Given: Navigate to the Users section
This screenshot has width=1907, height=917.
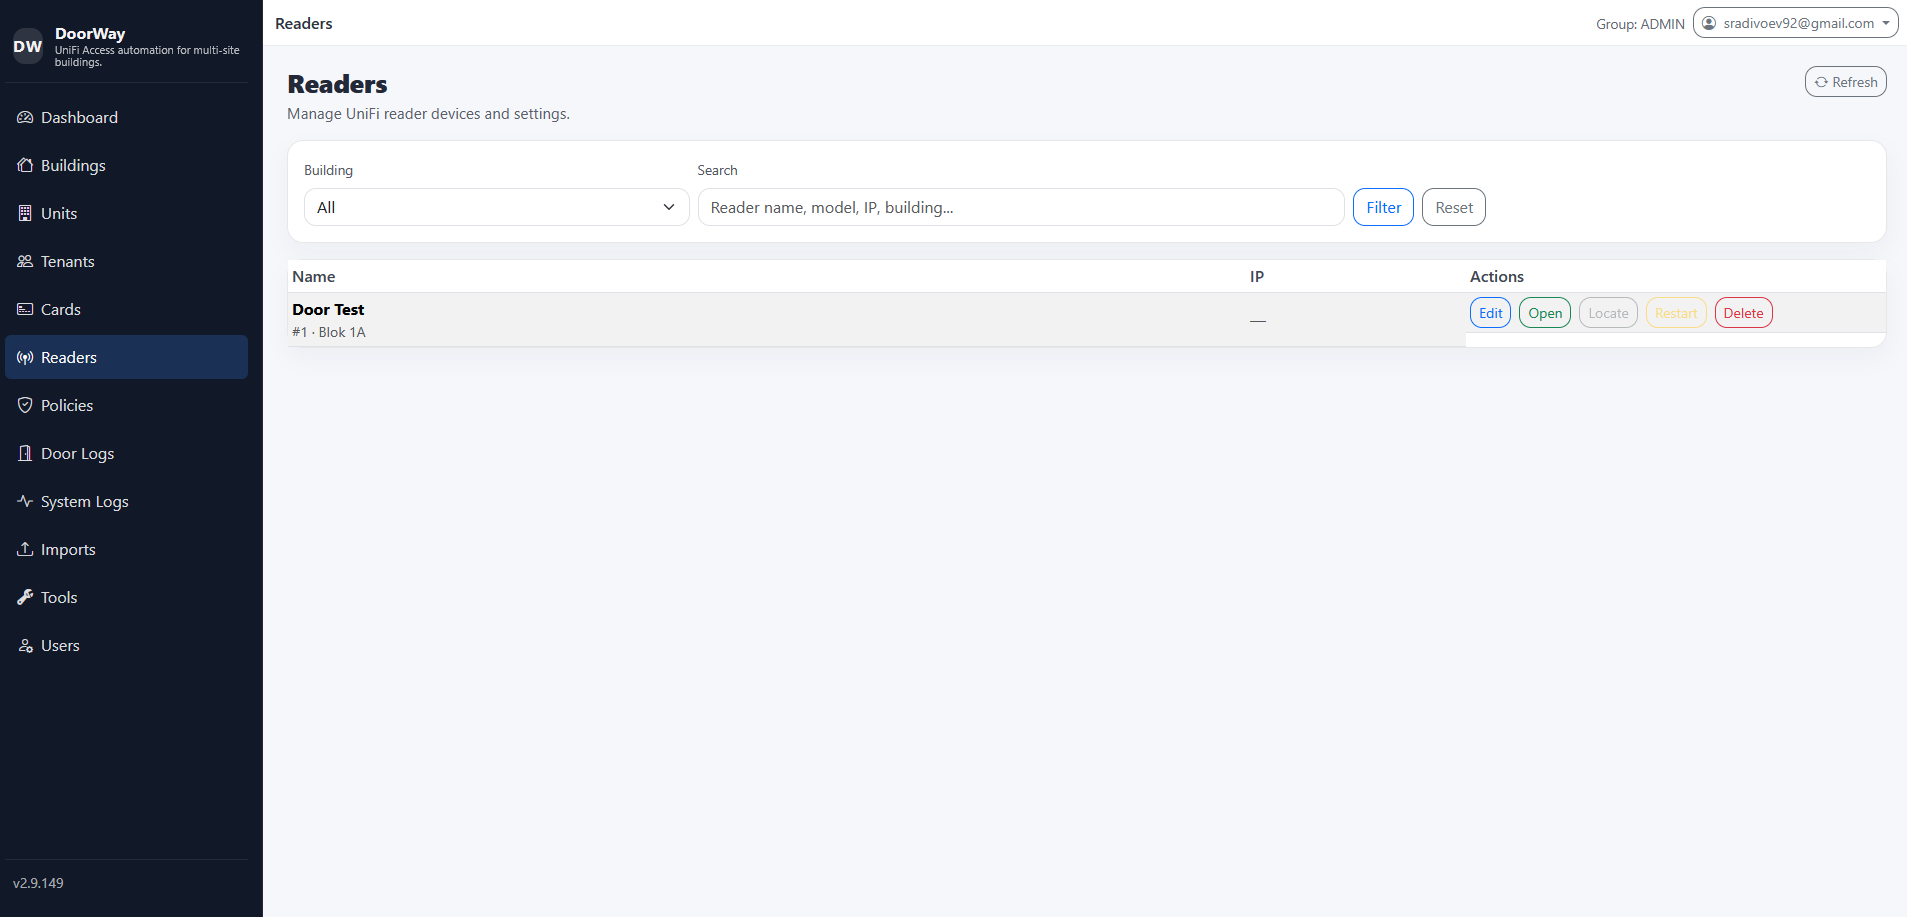Looking at the screenshot, I should (60, 646).
